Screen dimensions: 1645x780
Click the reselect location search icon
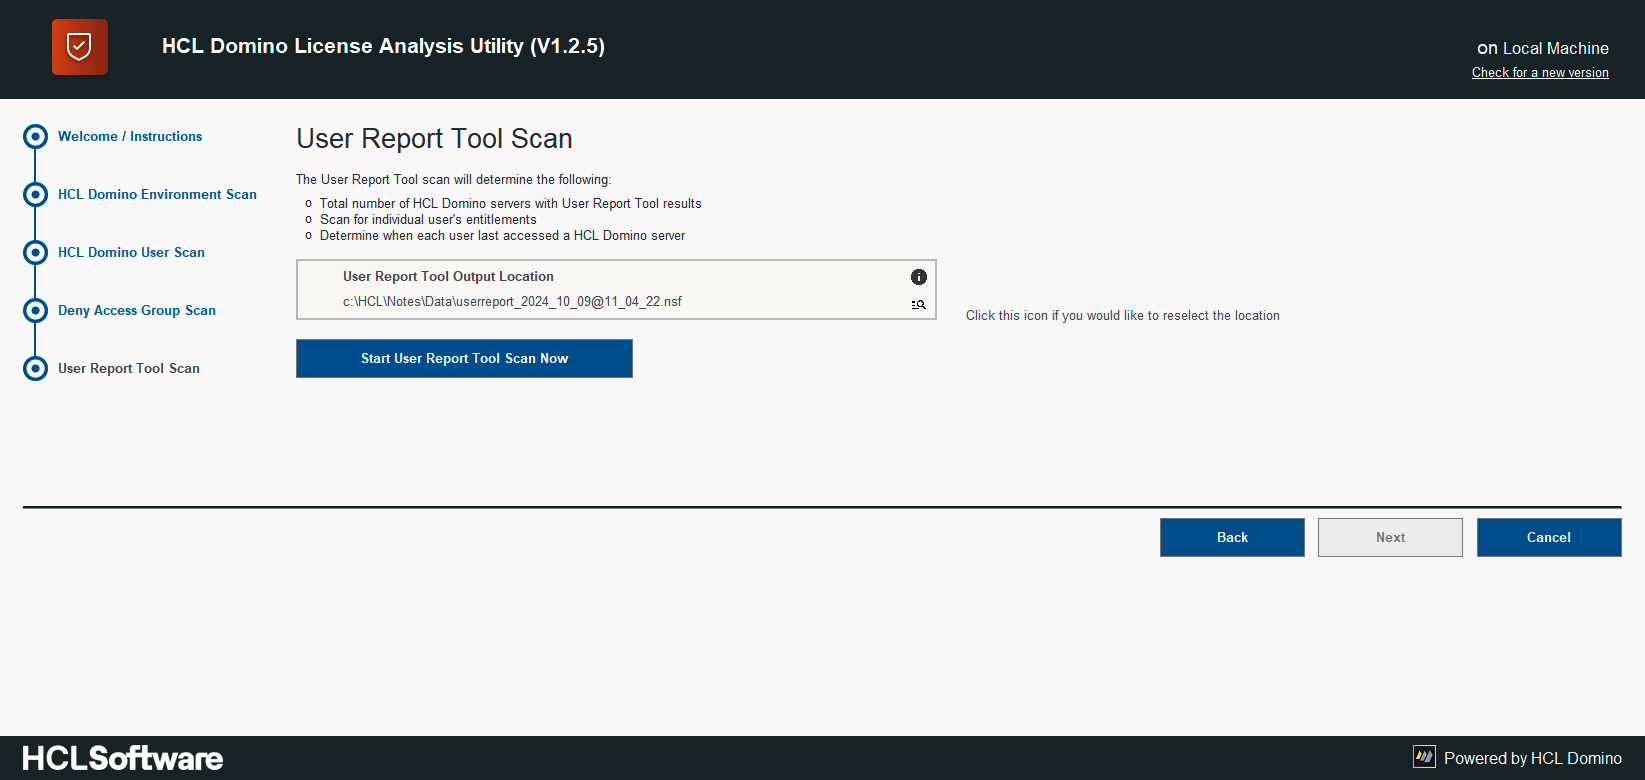coord(918,305)
